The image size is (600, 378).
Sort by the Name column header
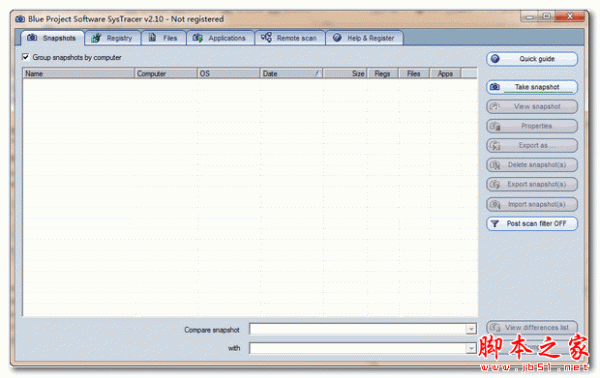click(x=78, y=73)
